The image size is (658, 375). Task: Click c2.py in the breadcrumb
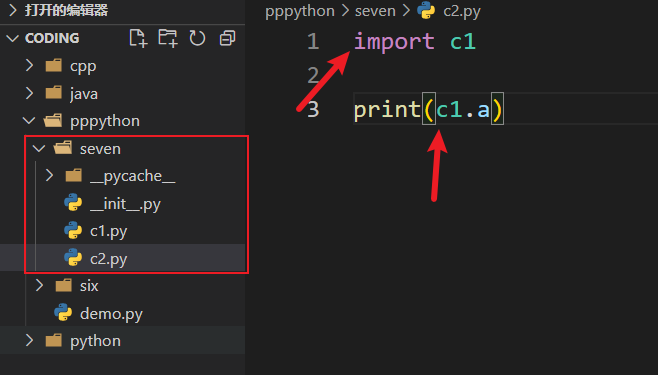[x=462, y=11]
